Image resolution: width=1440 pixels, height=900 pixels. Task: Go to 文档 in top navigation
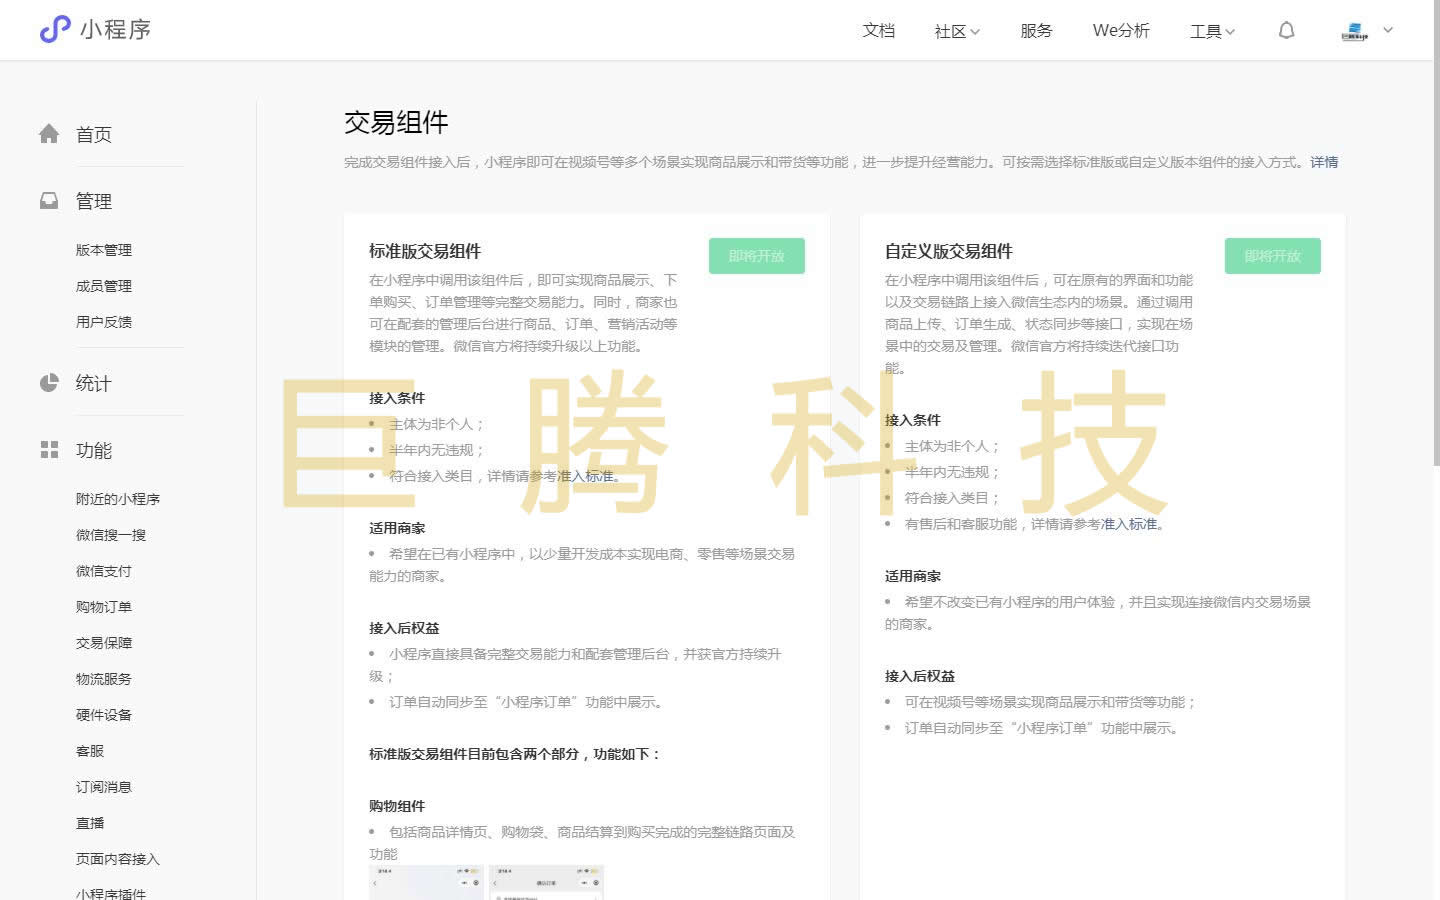pyautogui.click(x=878, y=31)
